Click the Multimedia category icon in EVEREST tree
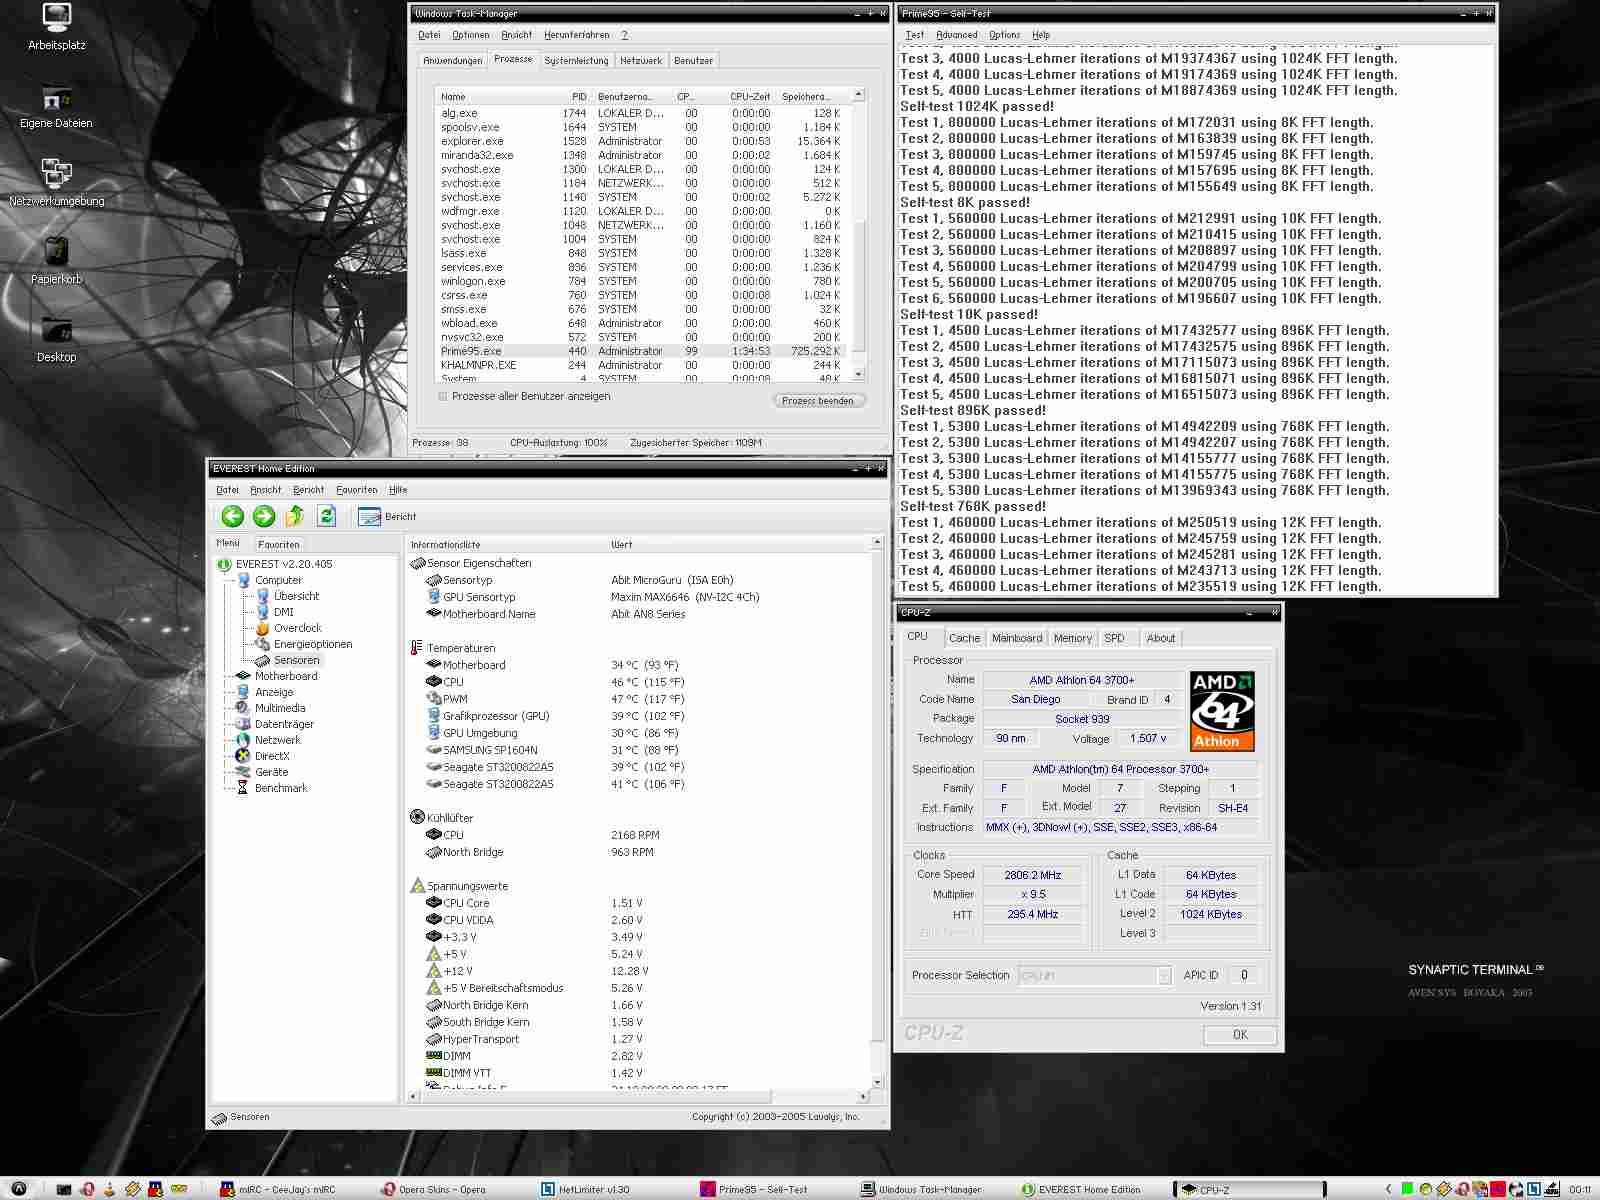The width and height of the screenshot is (1600, 1200). click(243, 708)
